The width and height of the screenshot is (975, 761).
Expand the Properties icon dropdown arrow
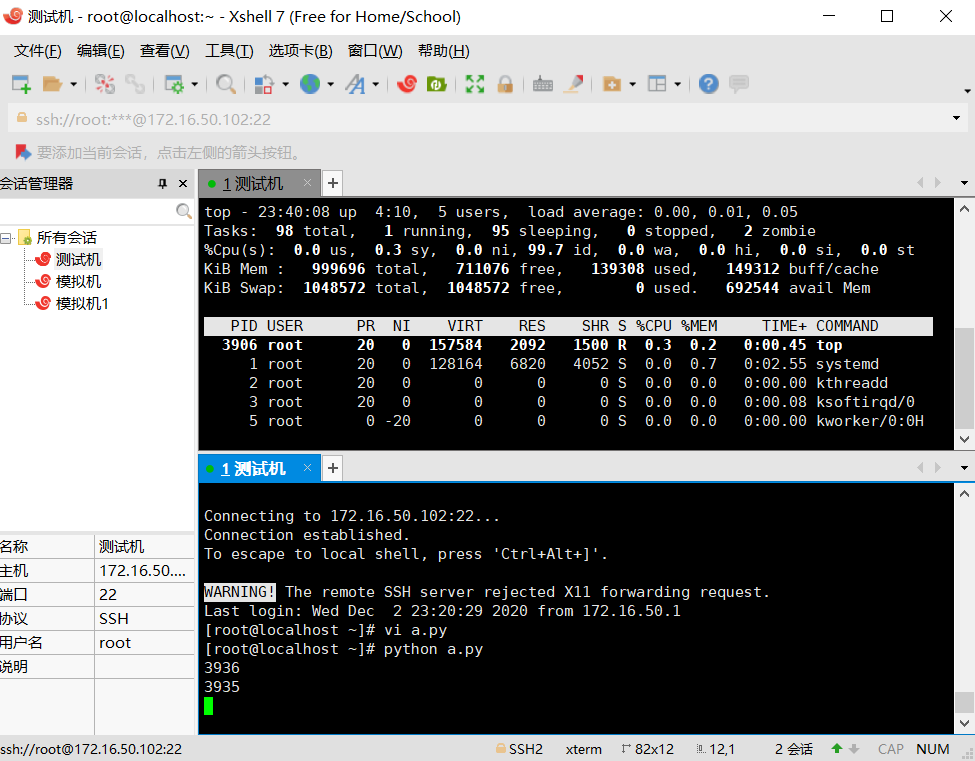195,84
